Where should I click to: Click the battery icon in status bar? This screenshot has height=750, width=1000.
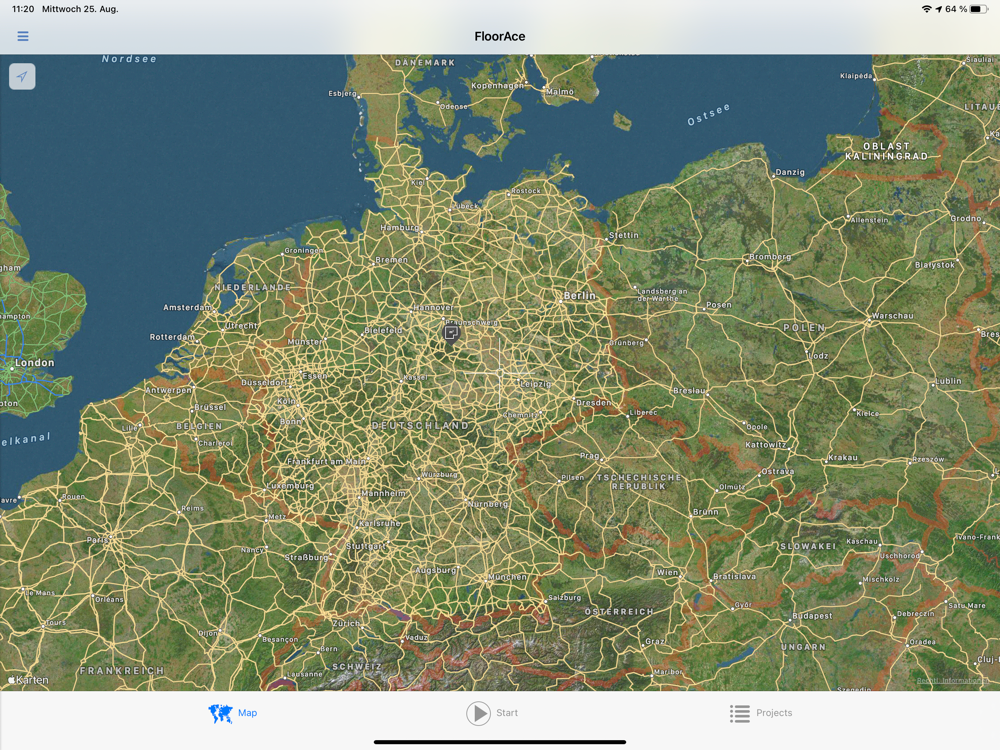pos(979,9)
